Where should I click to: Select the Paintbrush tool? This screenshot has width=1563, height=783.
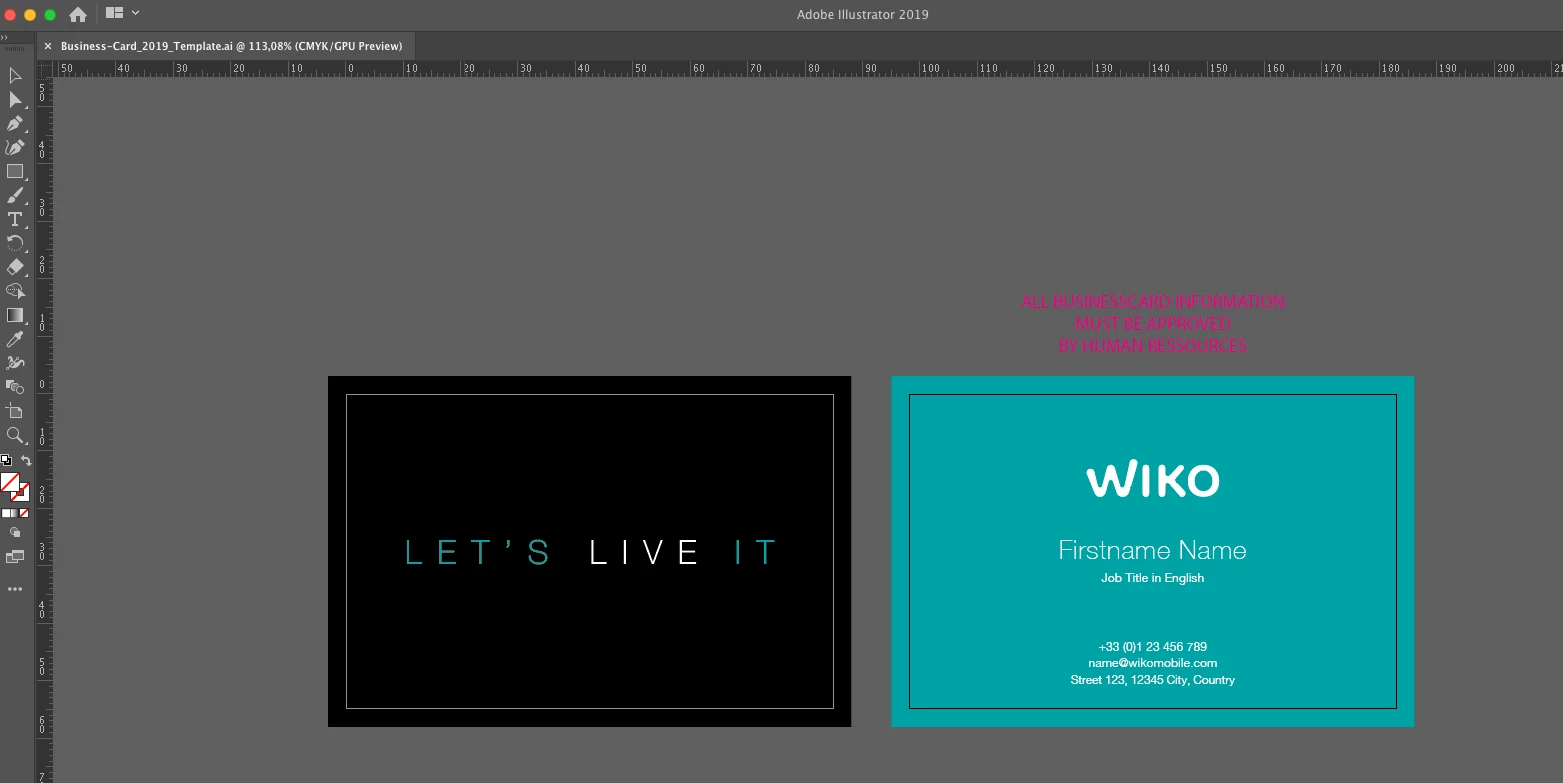pyautogui.click(x=15, y=196)
